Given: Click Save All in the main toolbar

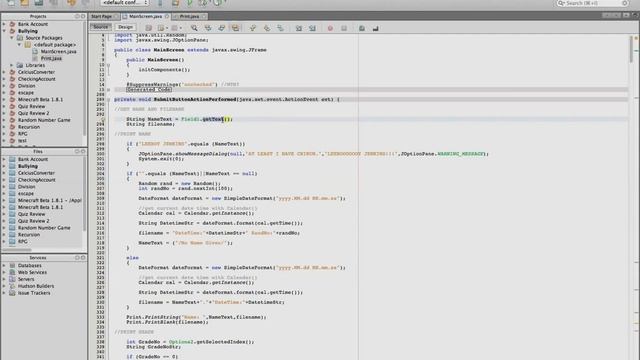Looking at the screenshot, I should (38, 2).
